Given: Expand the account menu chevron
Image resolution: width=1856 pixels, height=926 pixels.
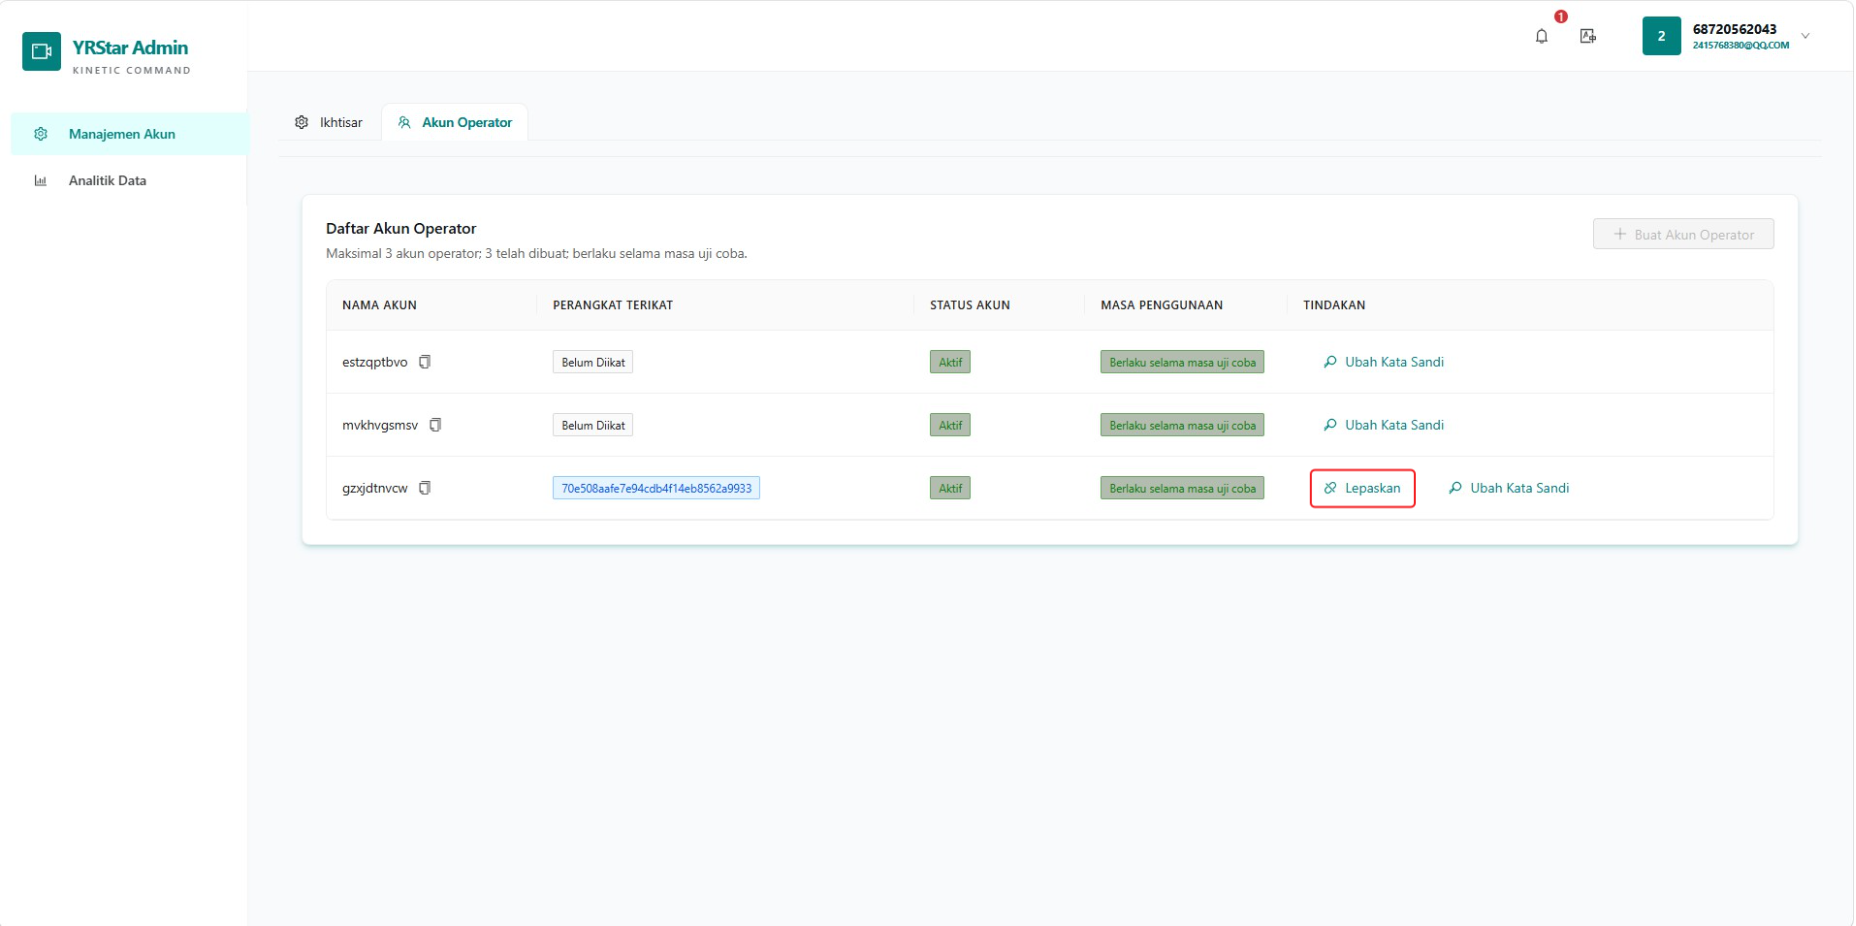Looking at the screenshot, I should tap(1805, 36).
